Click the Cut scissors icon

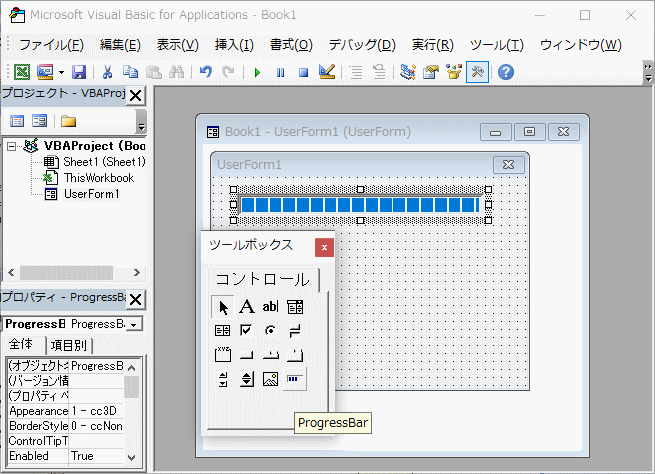(x=107, y=72)
